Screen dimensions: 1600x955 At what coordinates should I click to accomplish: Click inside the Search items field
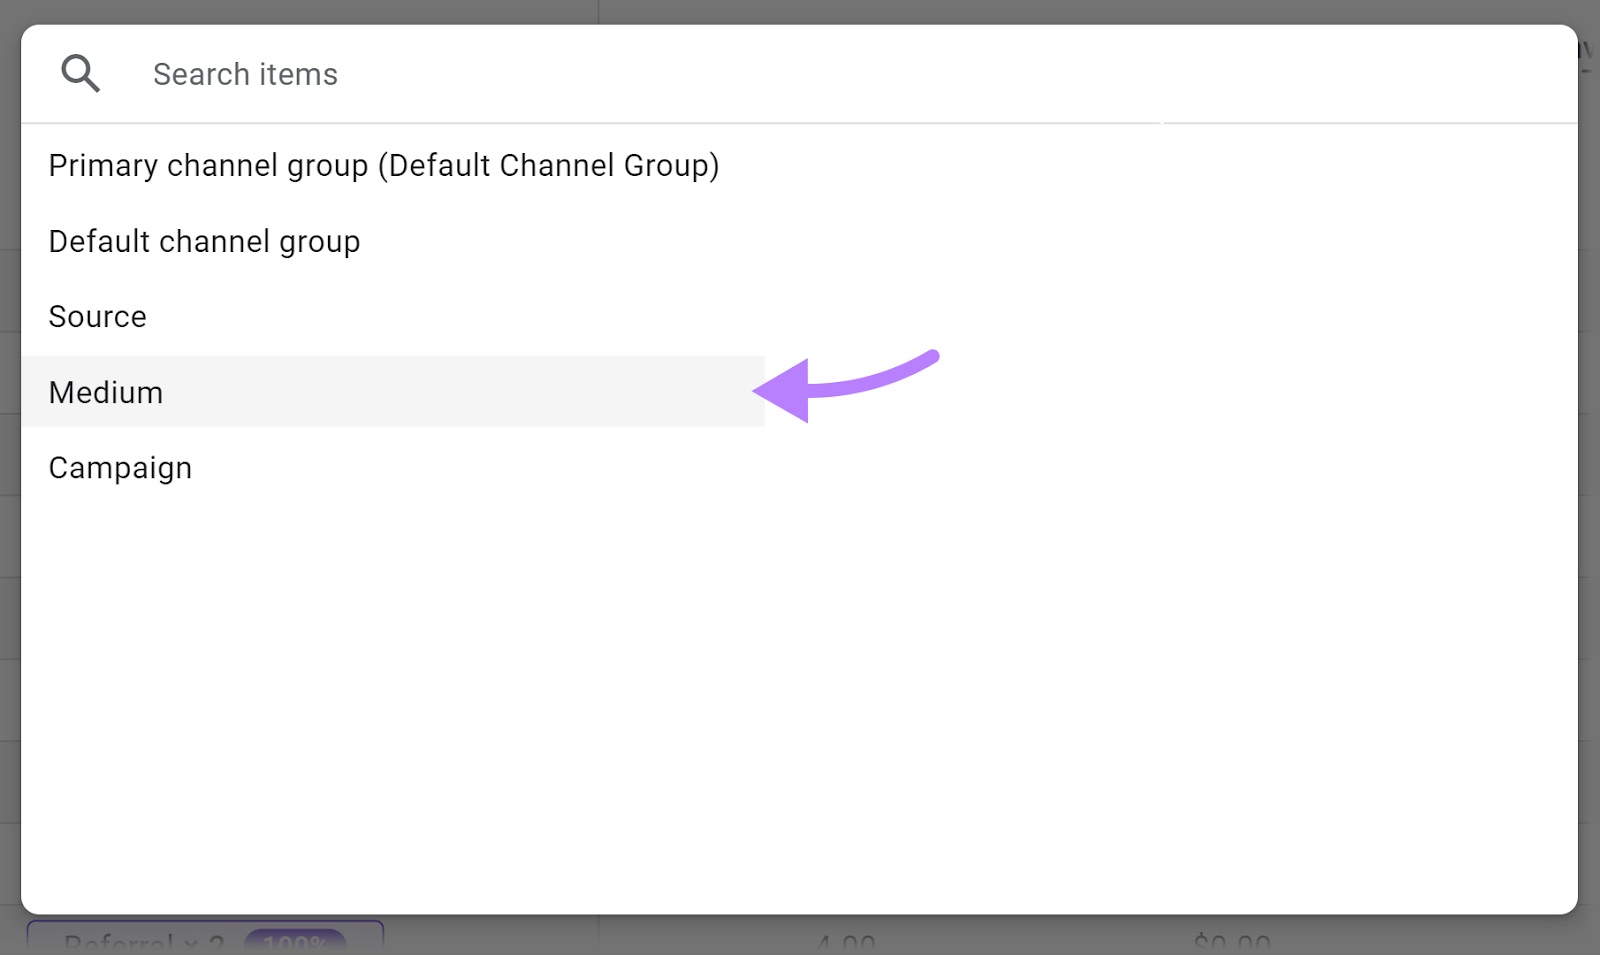[400, 73]
